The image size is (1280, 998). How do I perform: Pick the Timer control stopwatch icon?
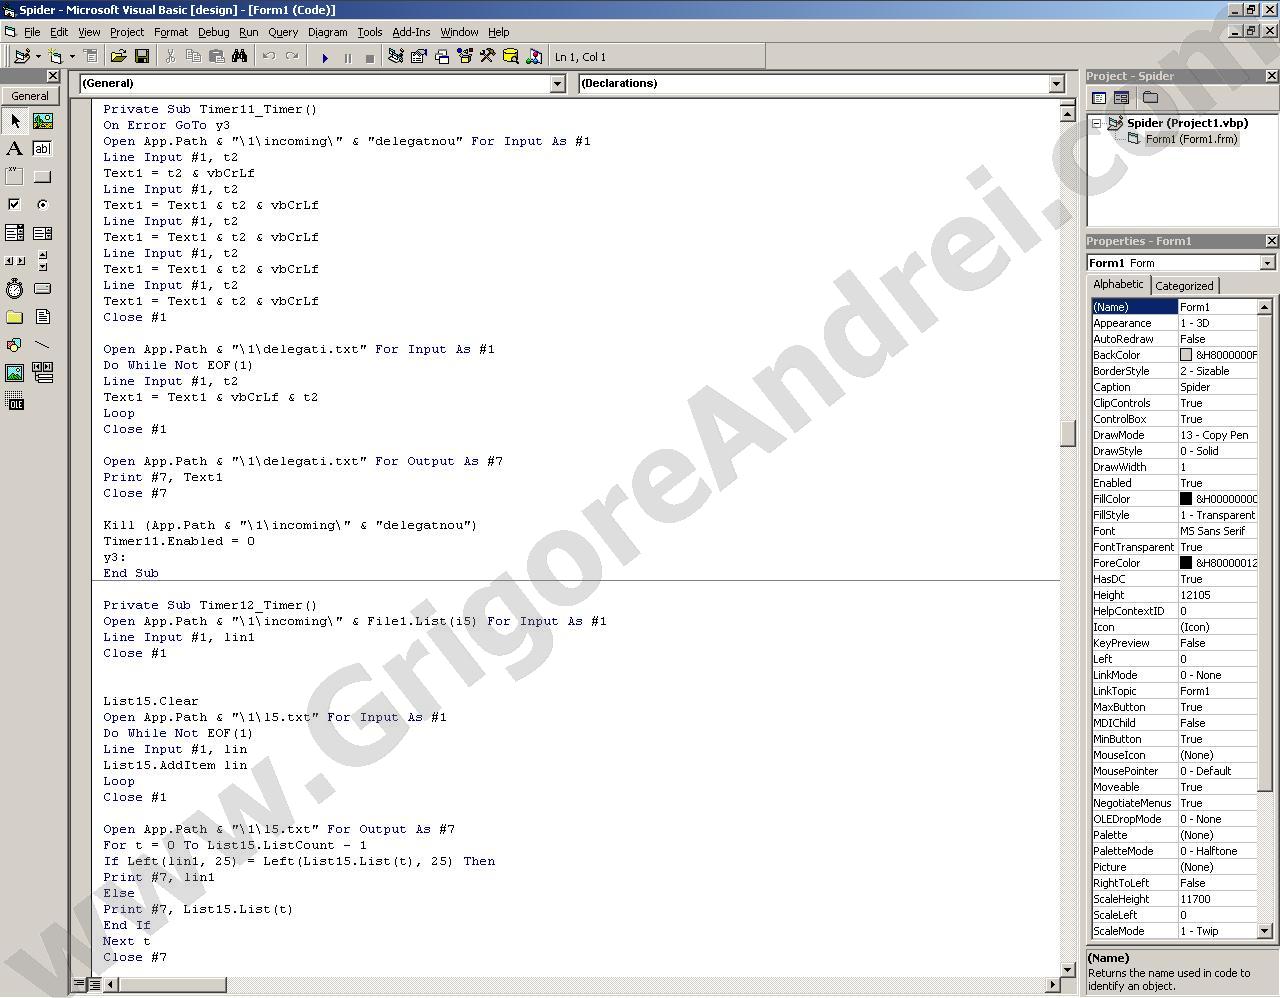coord(14,289)
